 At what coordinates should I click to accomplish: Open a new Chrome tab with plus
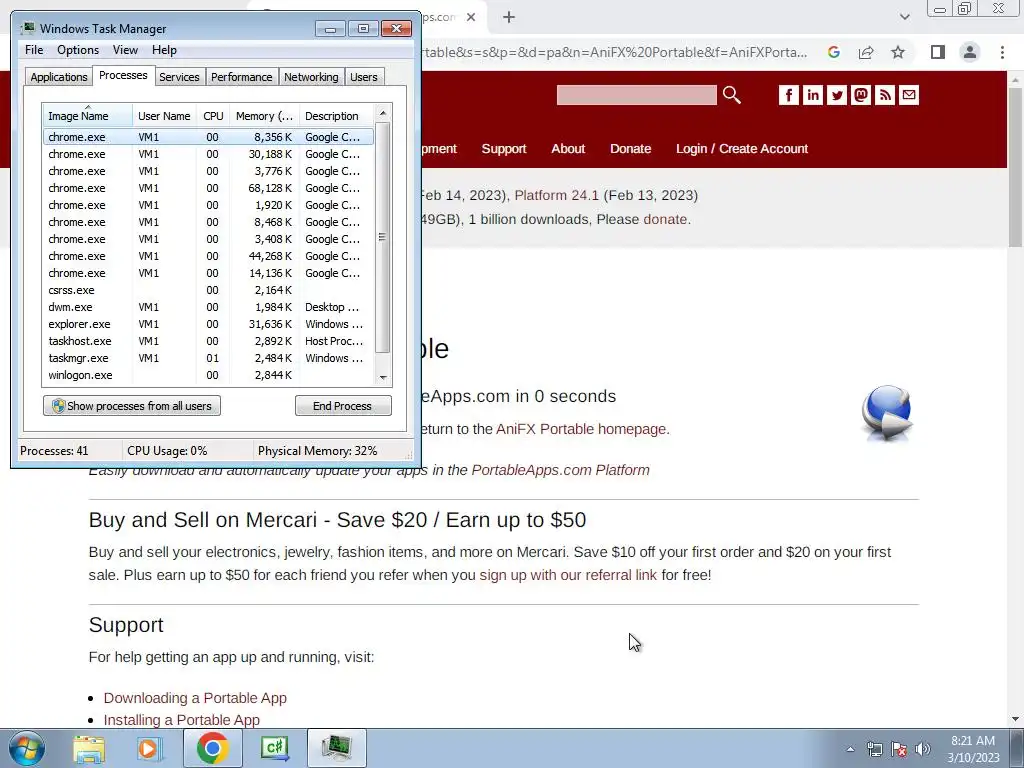509,17
